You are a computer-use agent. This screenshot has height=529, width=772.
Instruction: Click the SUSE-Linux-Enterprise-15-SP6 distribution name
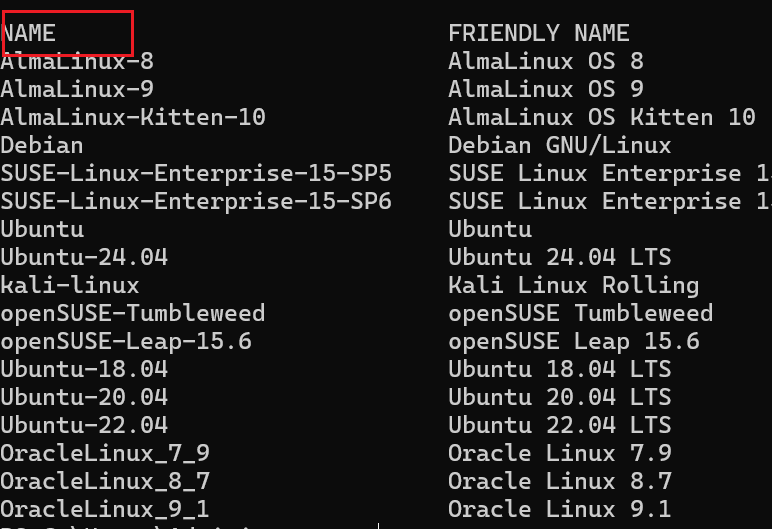click(196, 201)
